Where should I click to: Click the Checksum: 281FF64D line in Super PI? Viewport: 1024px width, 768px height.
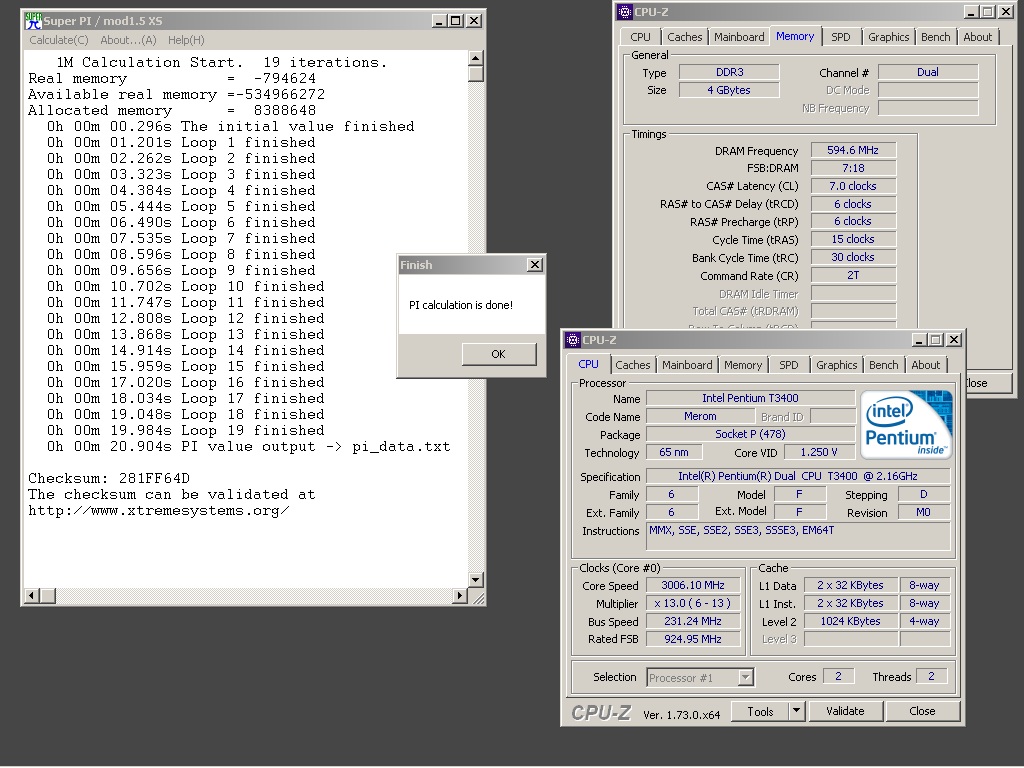click(x=109, y=479)
